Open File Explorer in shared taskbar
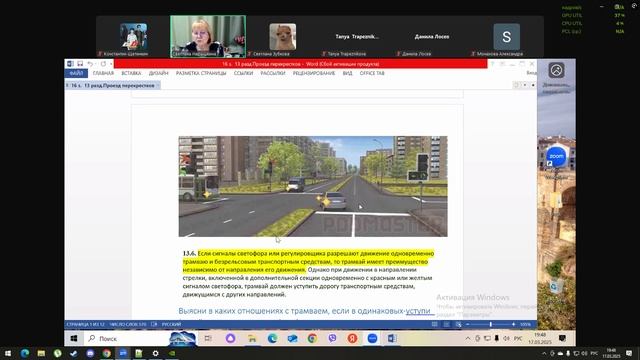 click(x=252, y=338)
